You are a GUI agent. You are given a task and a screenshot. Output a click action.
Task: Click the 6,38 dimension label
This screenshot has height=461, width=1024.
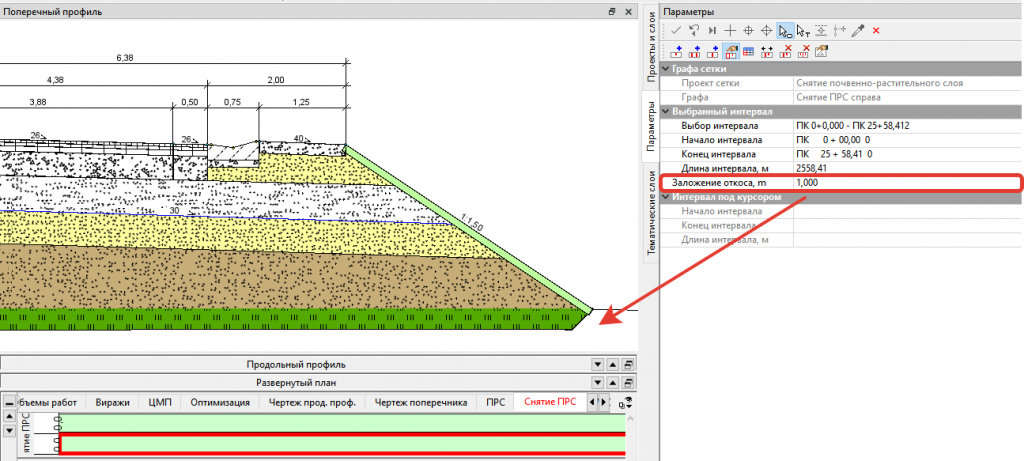(124, 58)
